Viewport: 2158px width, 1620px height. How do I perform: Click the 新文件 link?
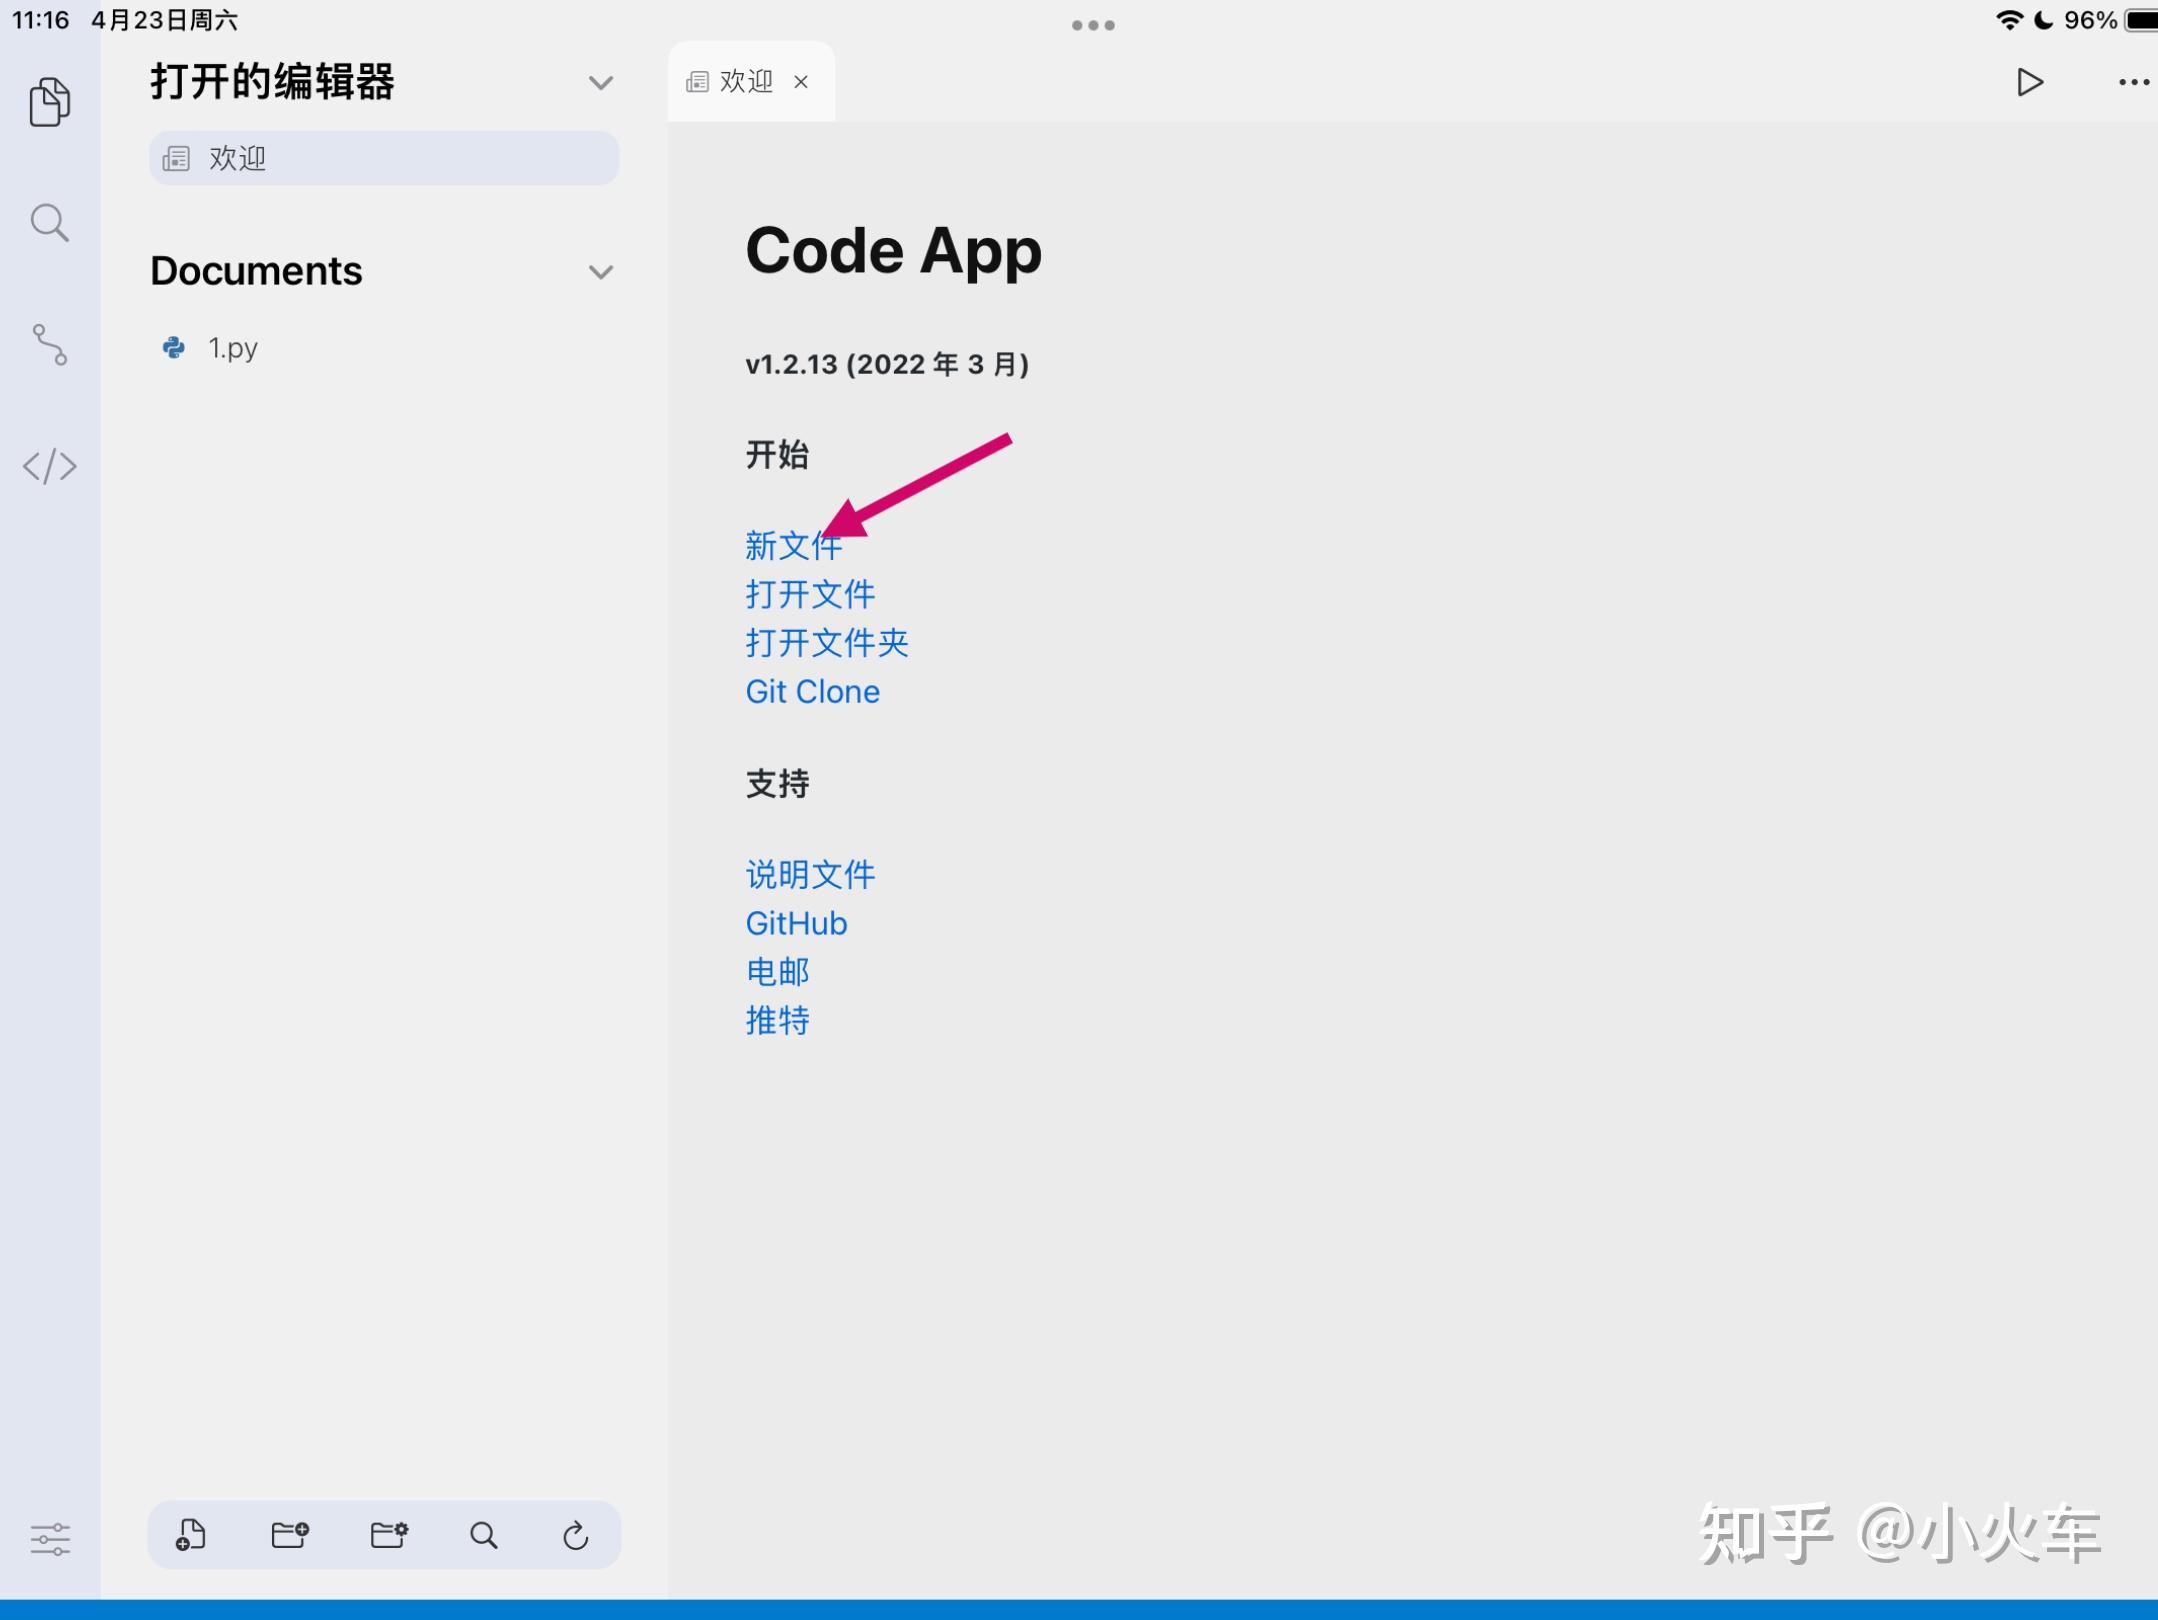pos(793,546)
